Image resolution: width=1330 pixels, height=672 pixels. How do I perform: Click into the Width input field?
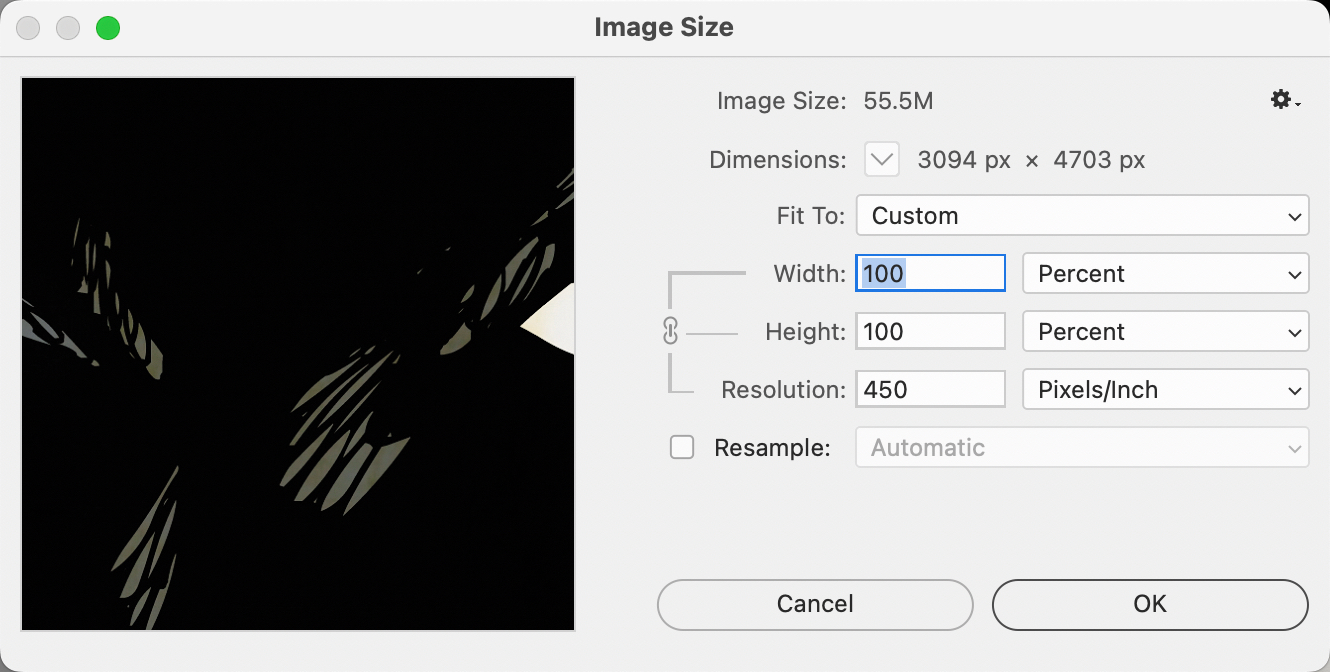point(930,274)
